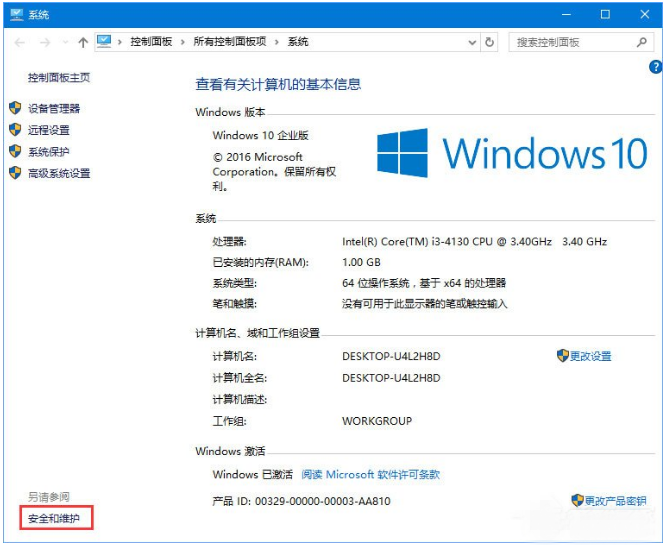Image resolution: width=670 pixels, height=545 pixels.
Task: Click the 搜索控制面板 search field
Action: tap(570, 43)
